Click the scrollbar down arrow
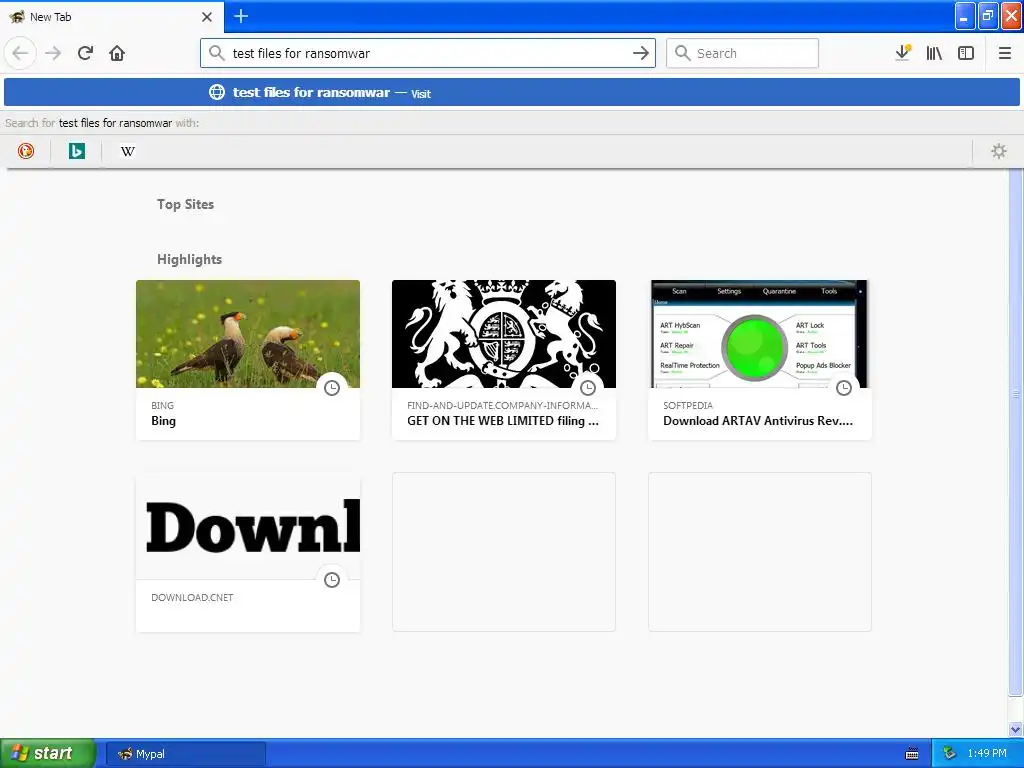 (x=1016, y=729)
